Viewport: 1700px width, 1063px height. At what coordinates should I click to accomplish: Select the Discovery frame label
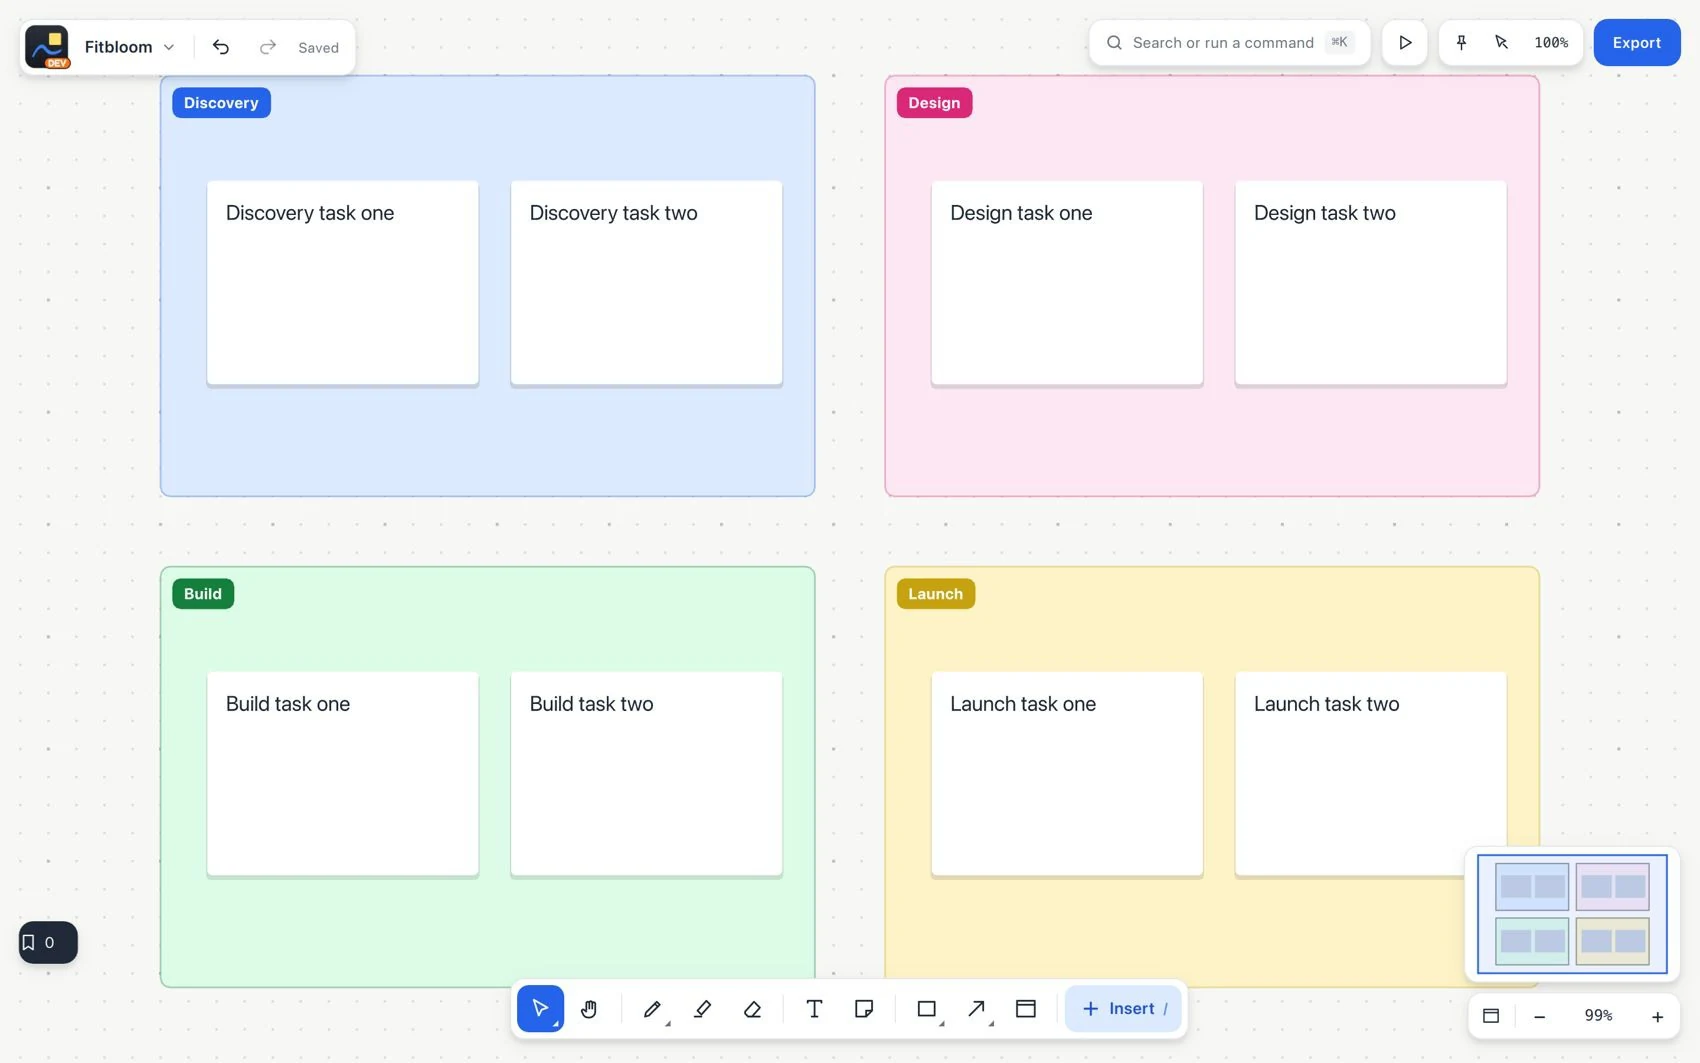tap(221, 103)
